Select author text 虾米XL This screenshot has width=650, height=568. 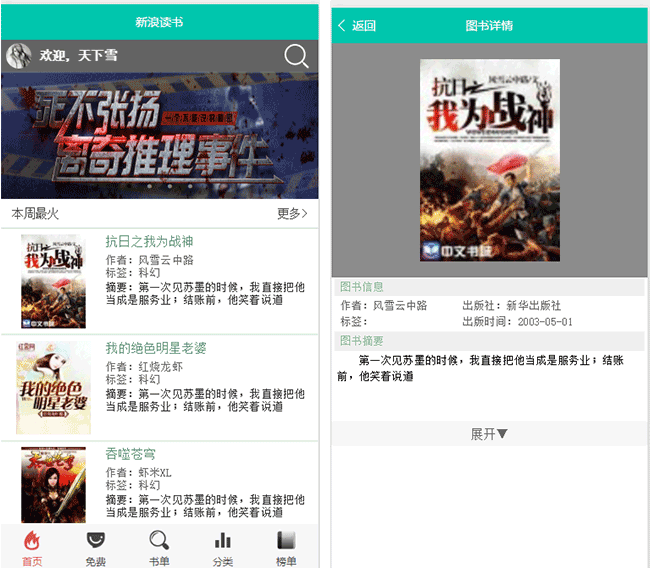155,473
